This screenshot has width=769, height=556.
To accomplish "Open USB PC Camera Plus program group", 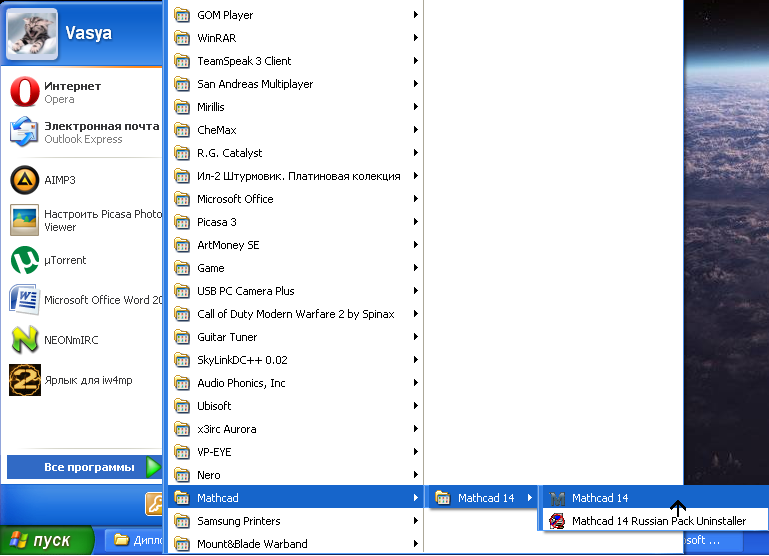I will pos(296,291).
